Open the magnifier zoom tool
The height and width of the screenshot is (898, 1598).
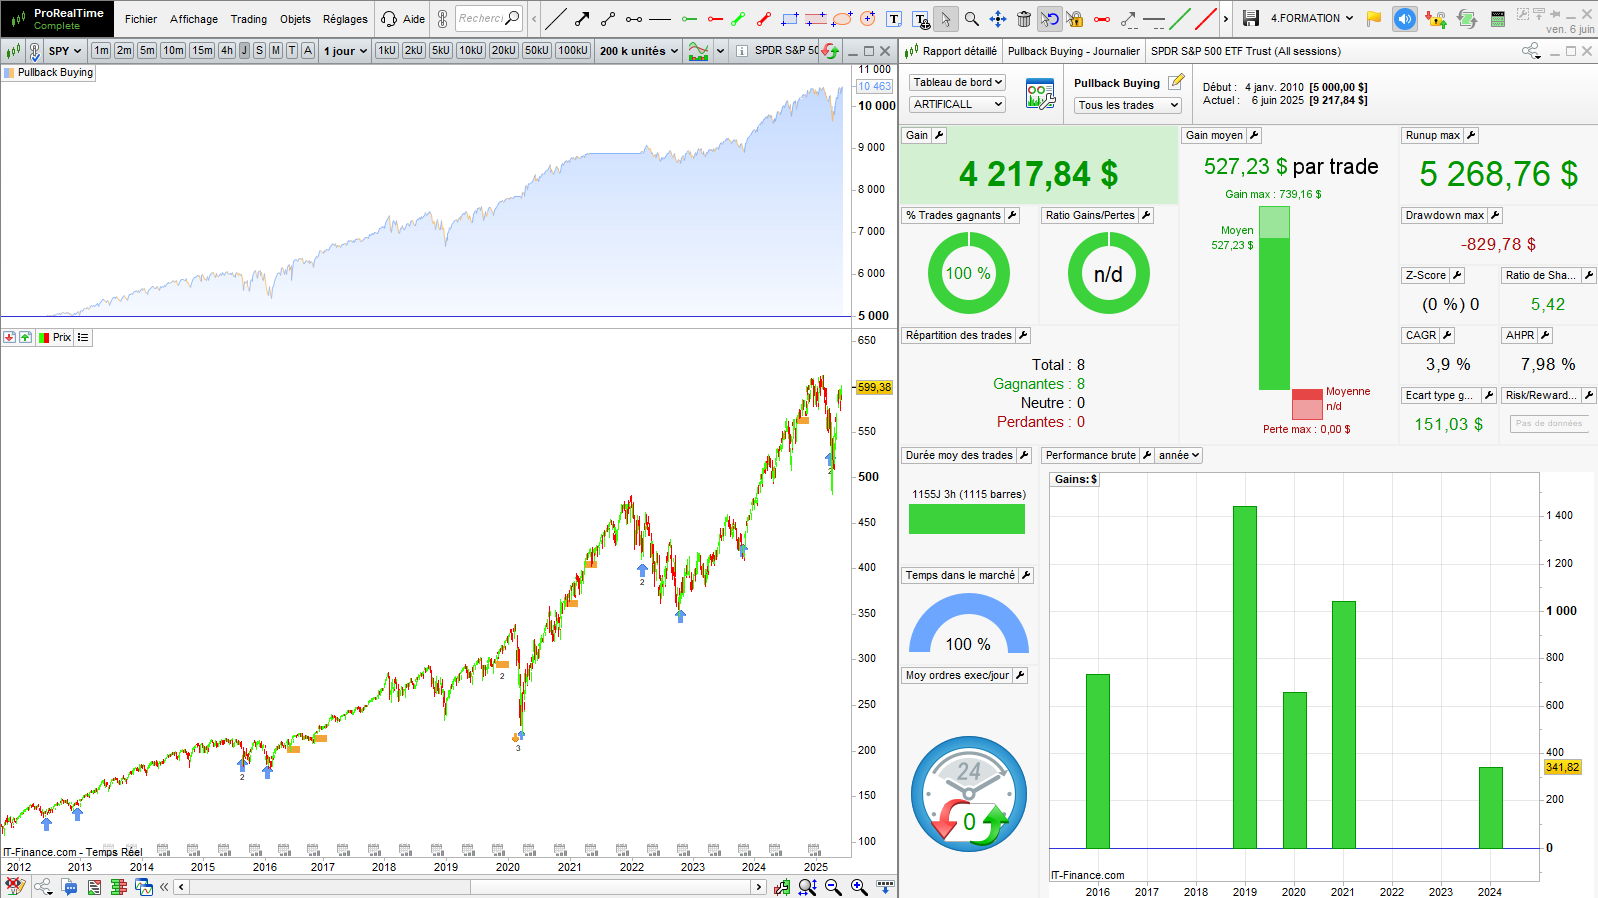971,18
